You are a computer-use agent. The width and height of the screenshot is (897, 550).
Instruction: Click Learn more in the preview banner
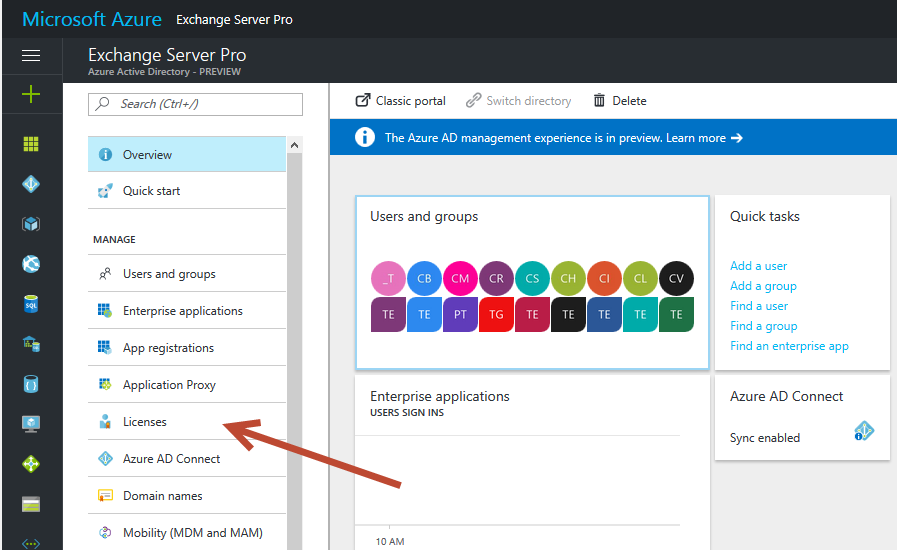tap(704, 138)
